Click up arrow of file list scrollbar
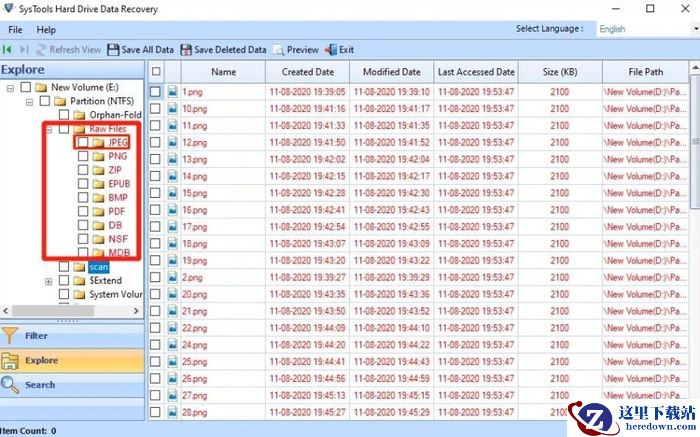 (695, 68)
